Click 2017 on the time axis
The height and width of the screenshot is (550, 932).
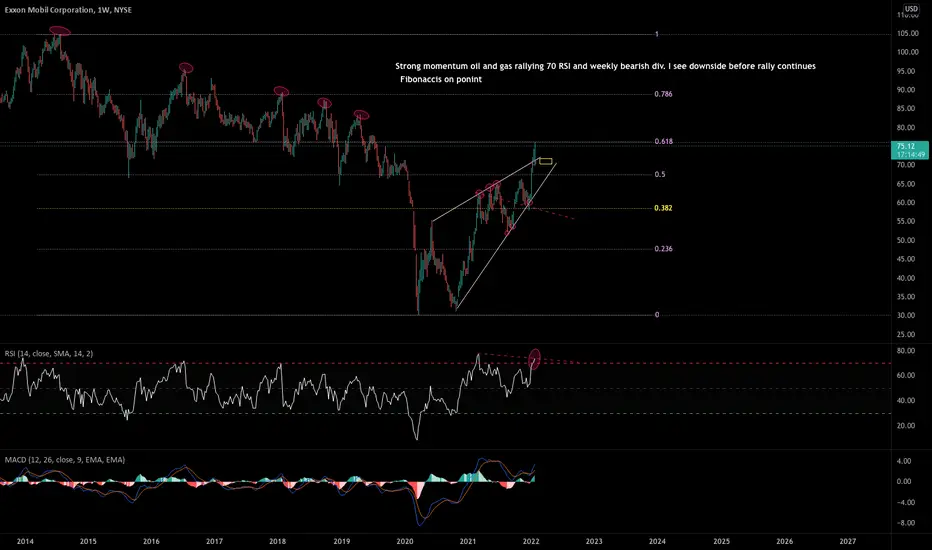(x=215, y=541)
